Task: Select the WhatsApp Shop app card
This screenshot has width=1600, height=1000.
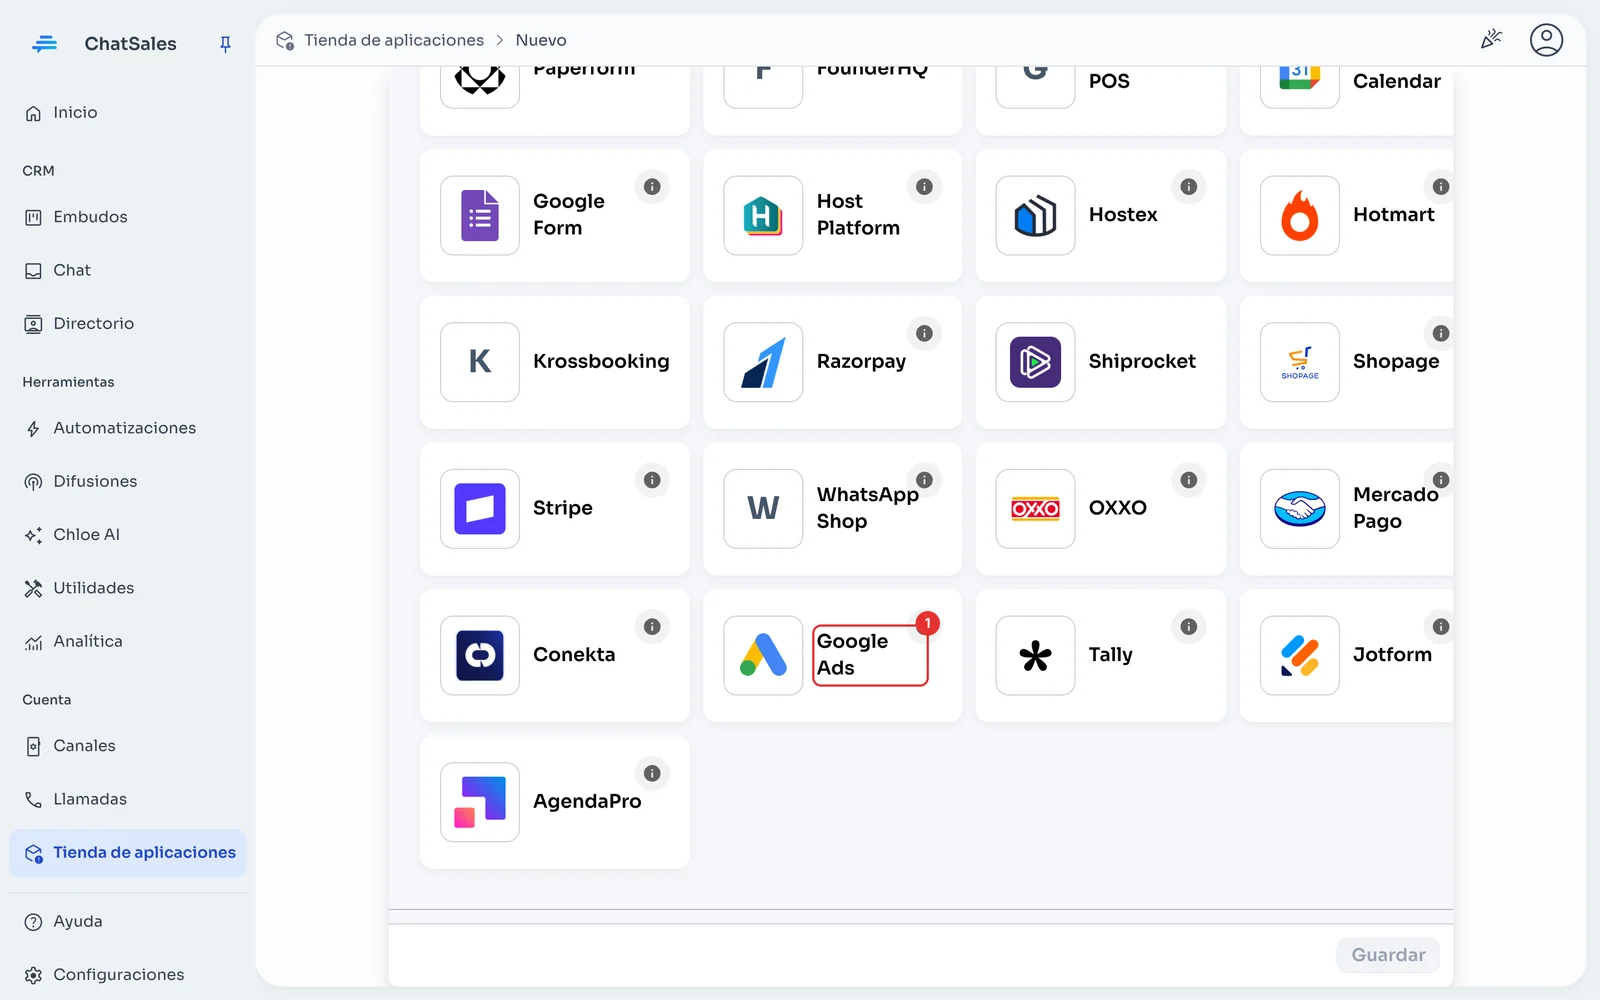Action: coord(832,509)
